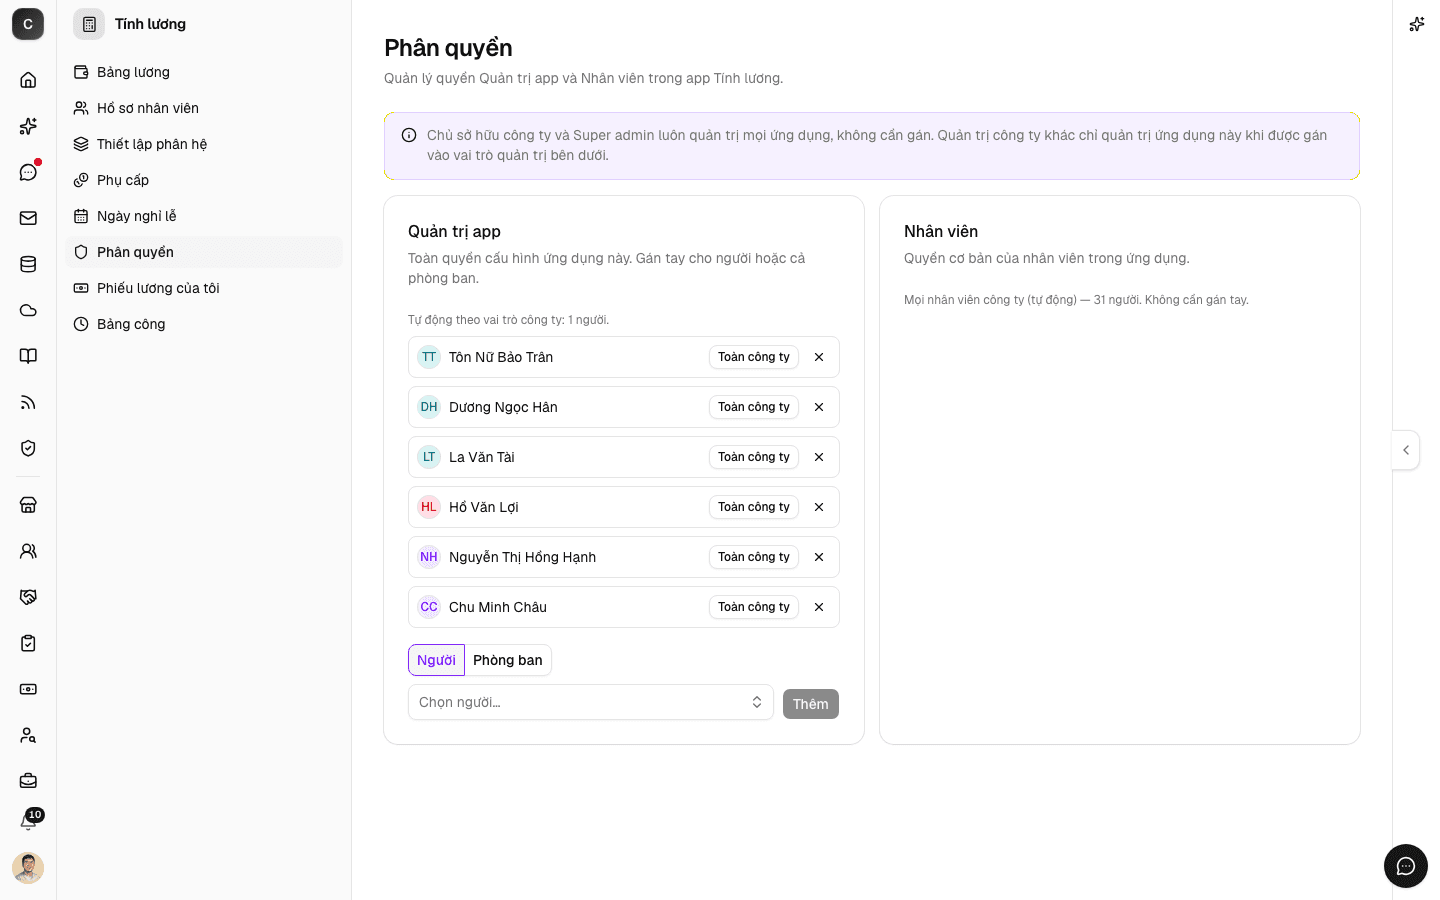Expand the collapsed right side panel chevron
This screenshot has width=1440, height=900.
(x=1406, y=450)
